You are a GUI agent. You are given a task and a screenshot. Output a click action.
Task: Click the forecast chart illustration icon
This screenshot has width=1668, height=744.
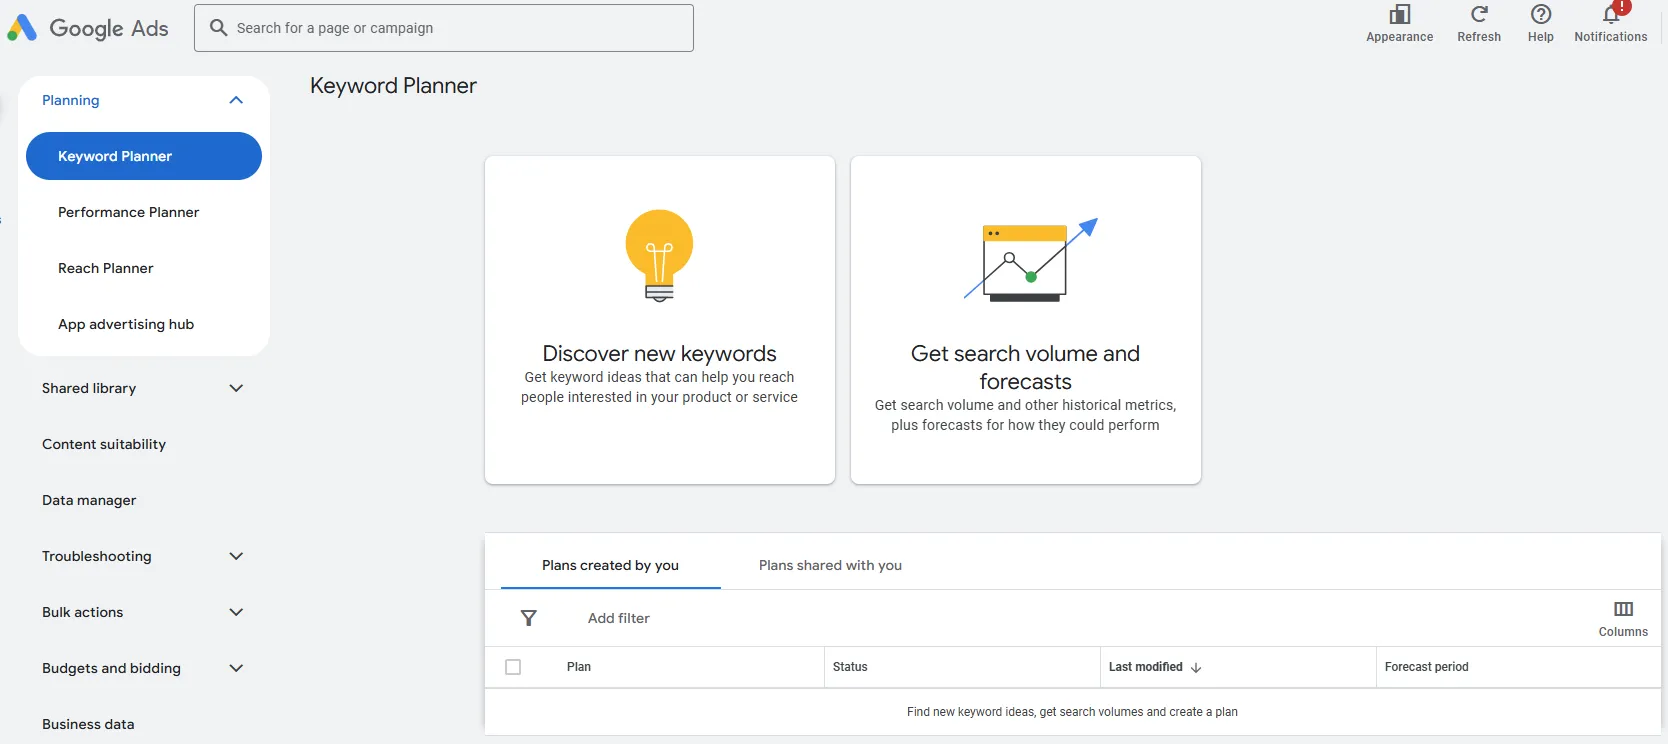click(x=1031, y=260)
